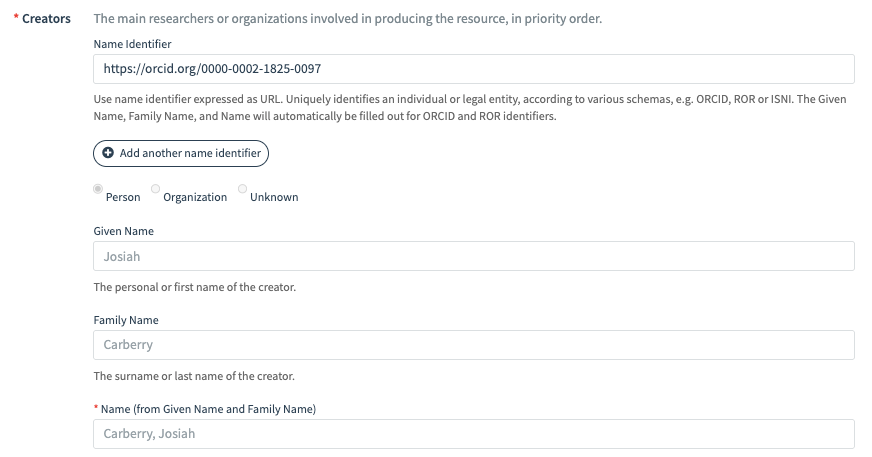872x457 pixels.
Task: Select the Person radio button
Action: [x=97, y=188]
